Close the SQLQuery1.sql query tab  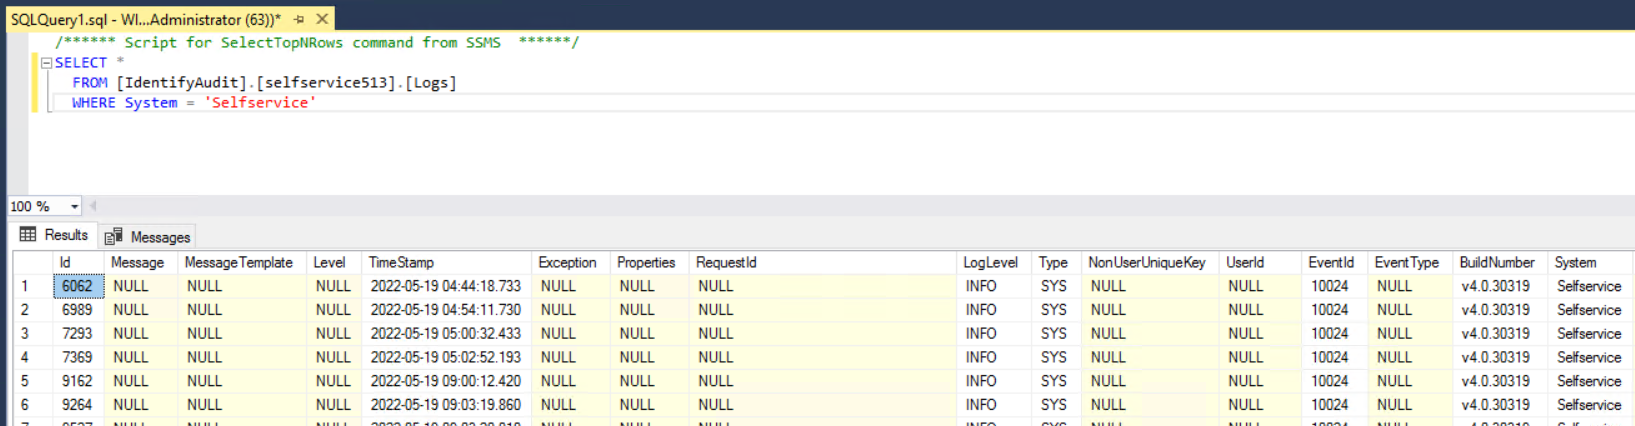click(x=322, y=19)
